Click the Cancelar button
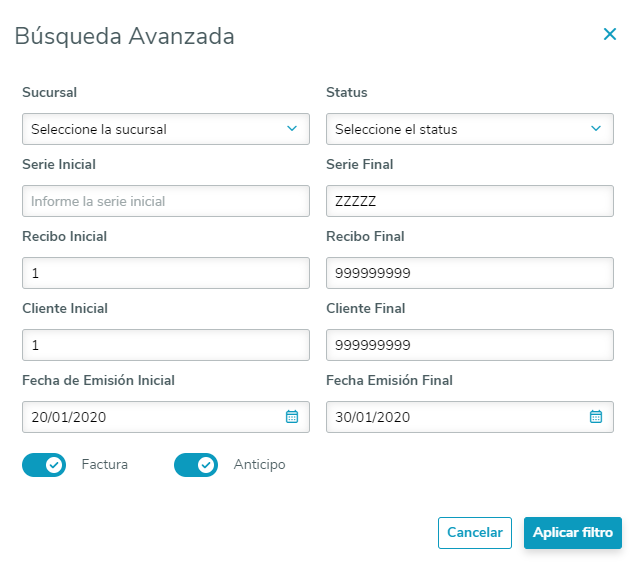 pos(475,533)
